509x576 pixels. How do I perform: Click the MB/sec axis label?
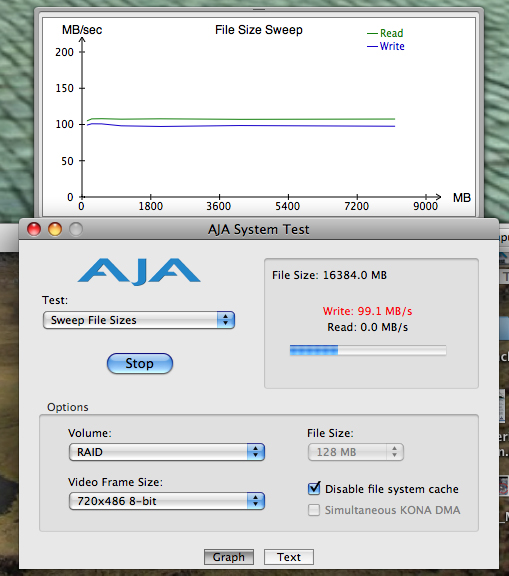(x=82, y=30)
